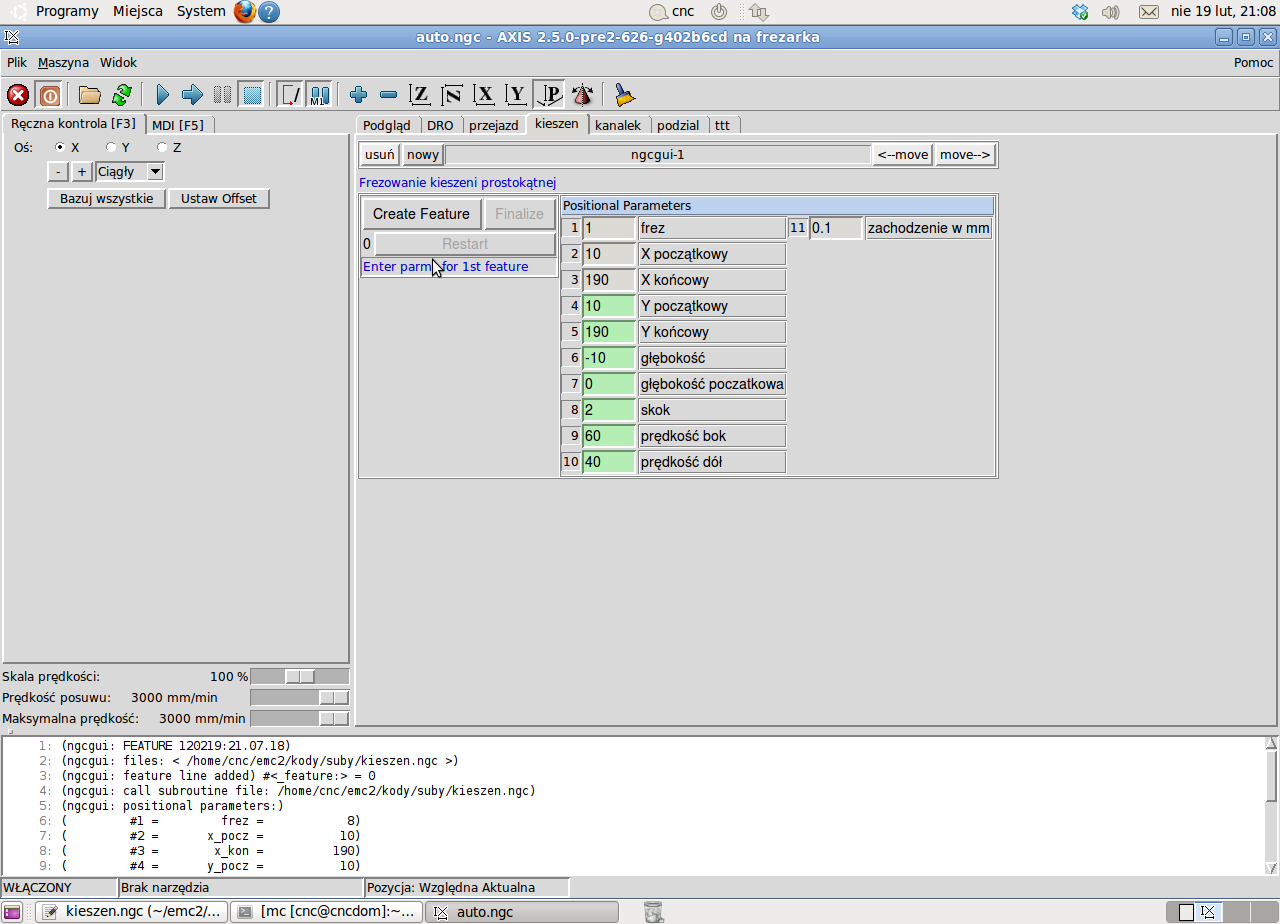
Task: Click the G-code listing vertical scrollbar
Action: pos(1271,805)
